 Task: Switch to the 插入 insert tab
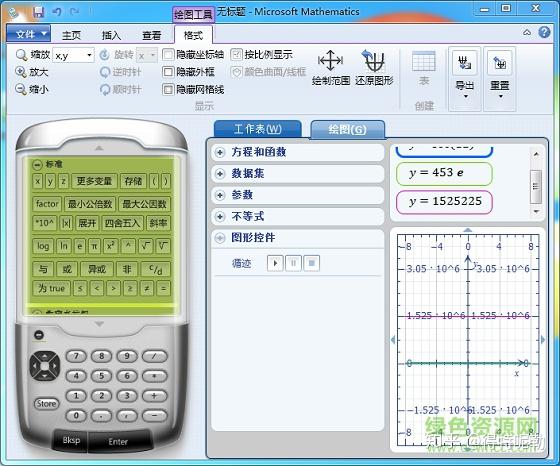tap(111, 35)
